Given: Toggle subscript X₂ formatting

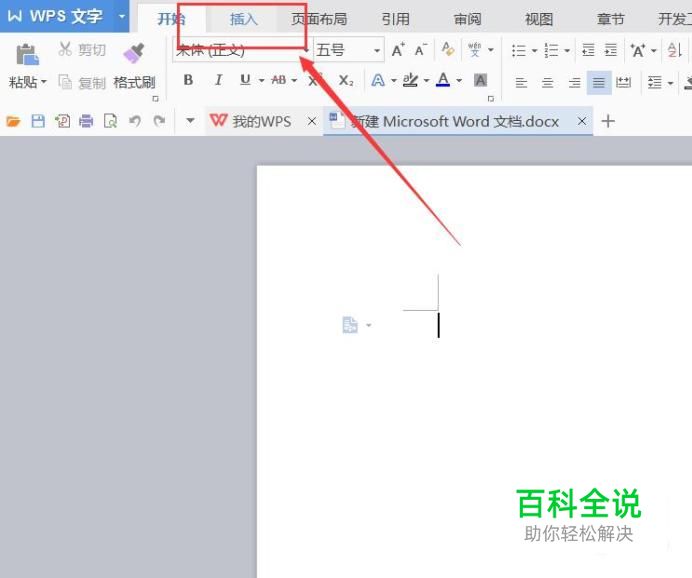Looking at the screenshot, I should [x=346, y=81].
